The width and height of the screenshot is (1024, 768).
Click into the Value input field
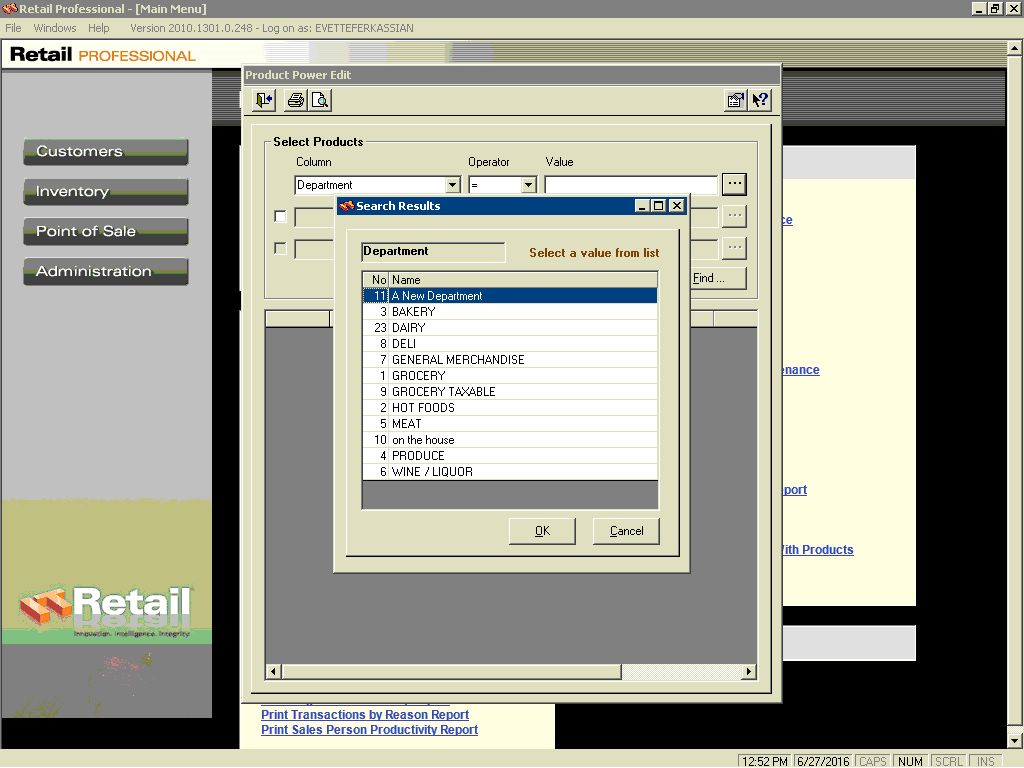tap(631, 185)
